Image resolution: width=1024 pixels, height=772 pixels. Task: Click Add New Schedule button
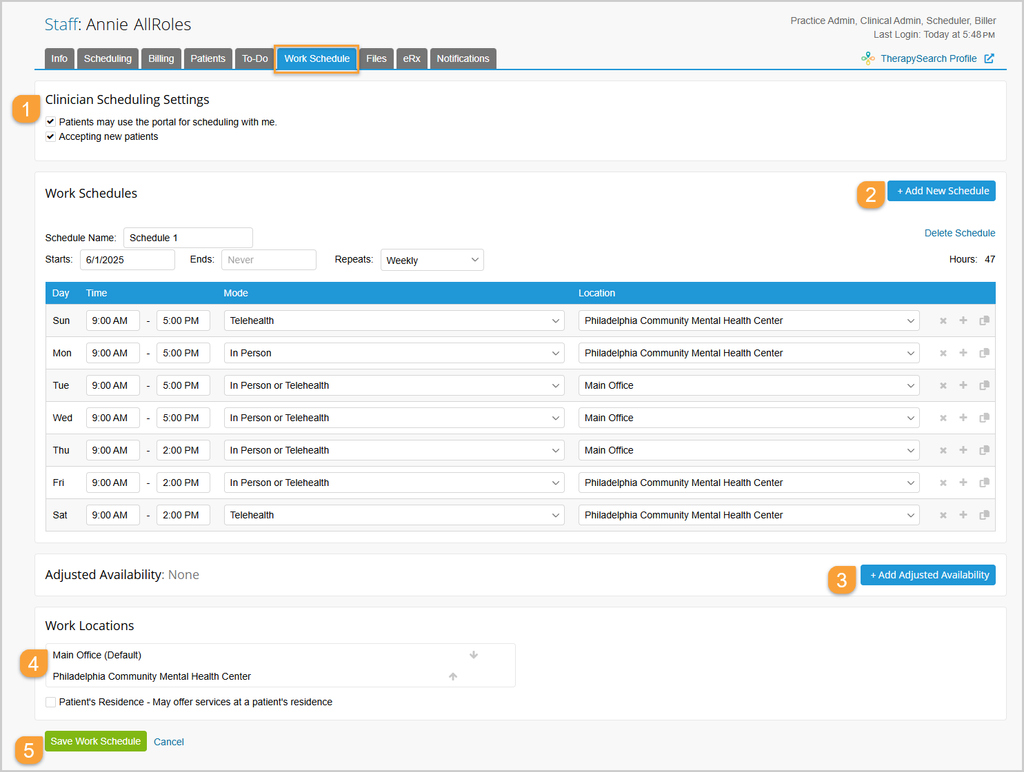pos(941,191)
